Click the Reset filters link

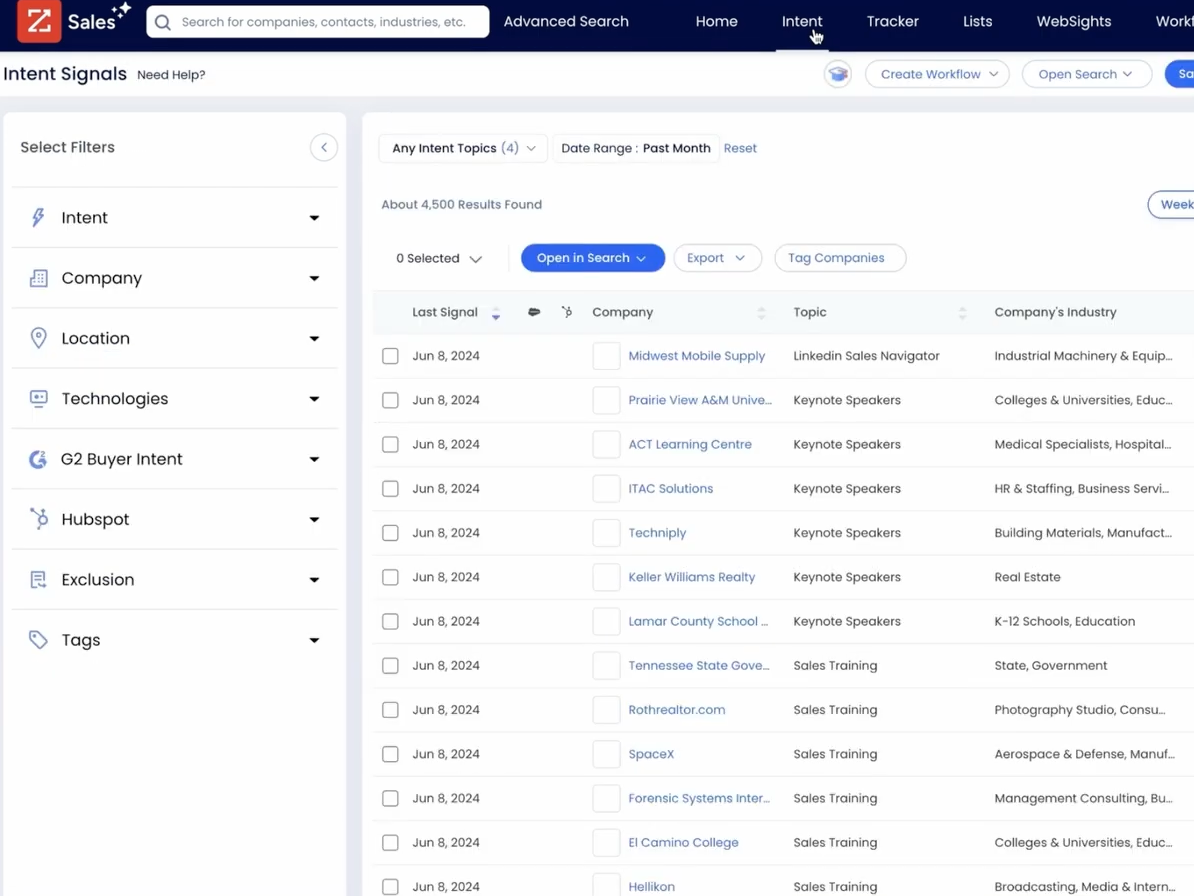740,147
